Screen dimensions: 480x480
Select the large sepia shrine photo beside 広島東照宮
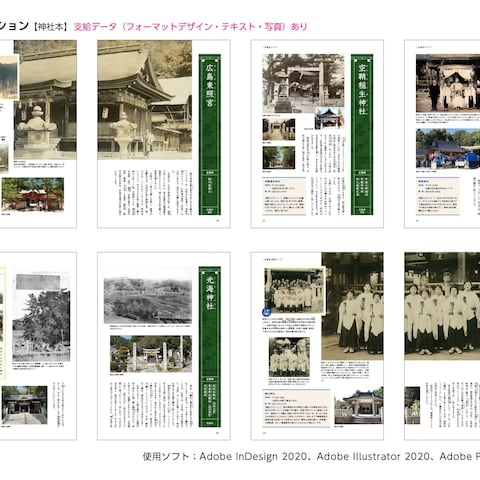pyautogui.click(x=145, y=100)
